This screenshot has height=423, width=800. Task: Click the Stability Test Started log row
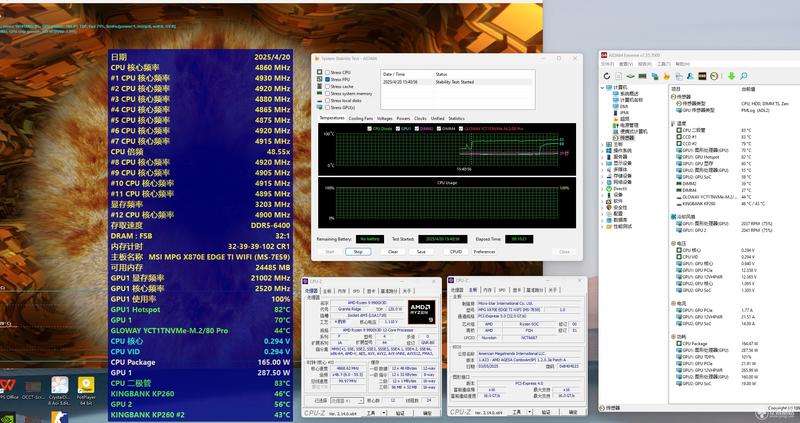(x=457, y=82)
